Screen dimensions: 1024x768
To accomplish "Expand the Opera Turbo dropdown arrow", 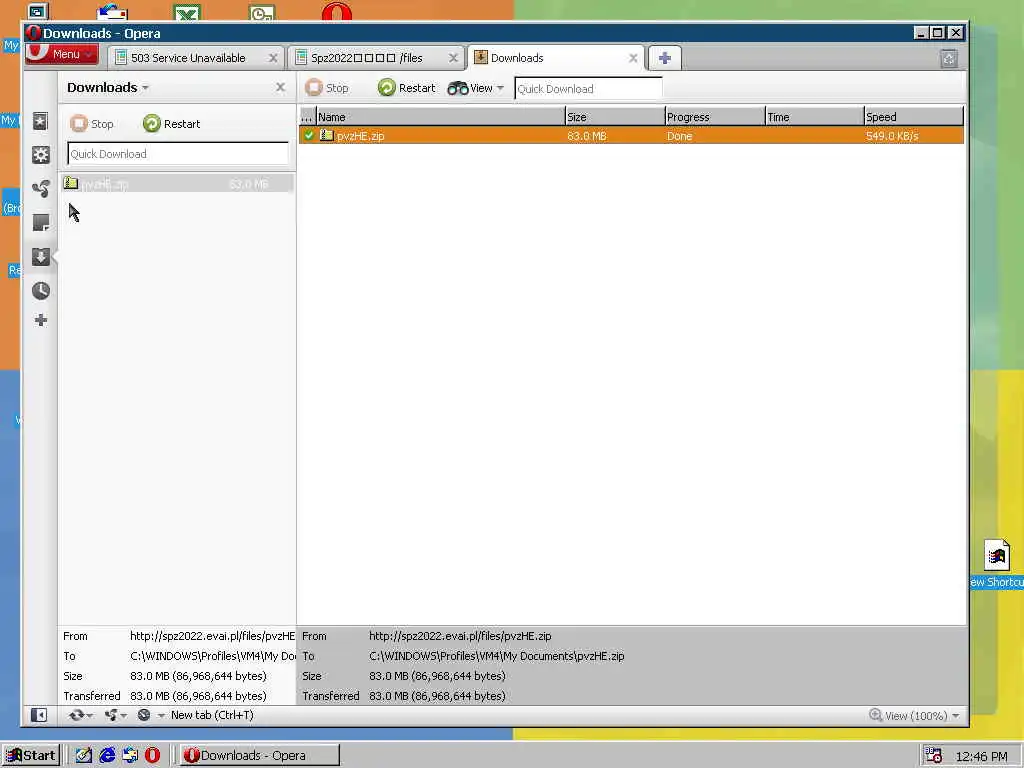I will pyautogui.click(x=161, y=716).
